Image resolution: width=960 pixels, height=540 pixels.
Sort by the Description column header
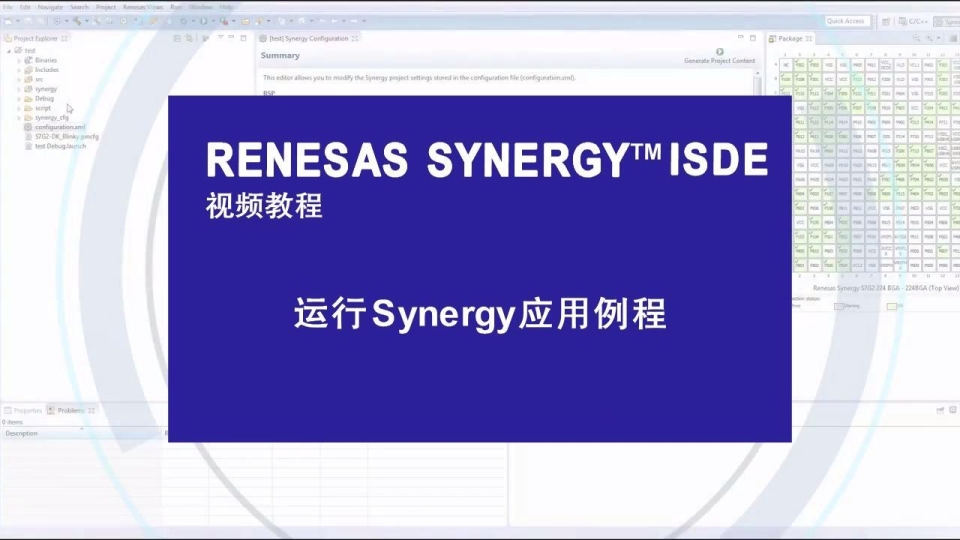[81, 433]
